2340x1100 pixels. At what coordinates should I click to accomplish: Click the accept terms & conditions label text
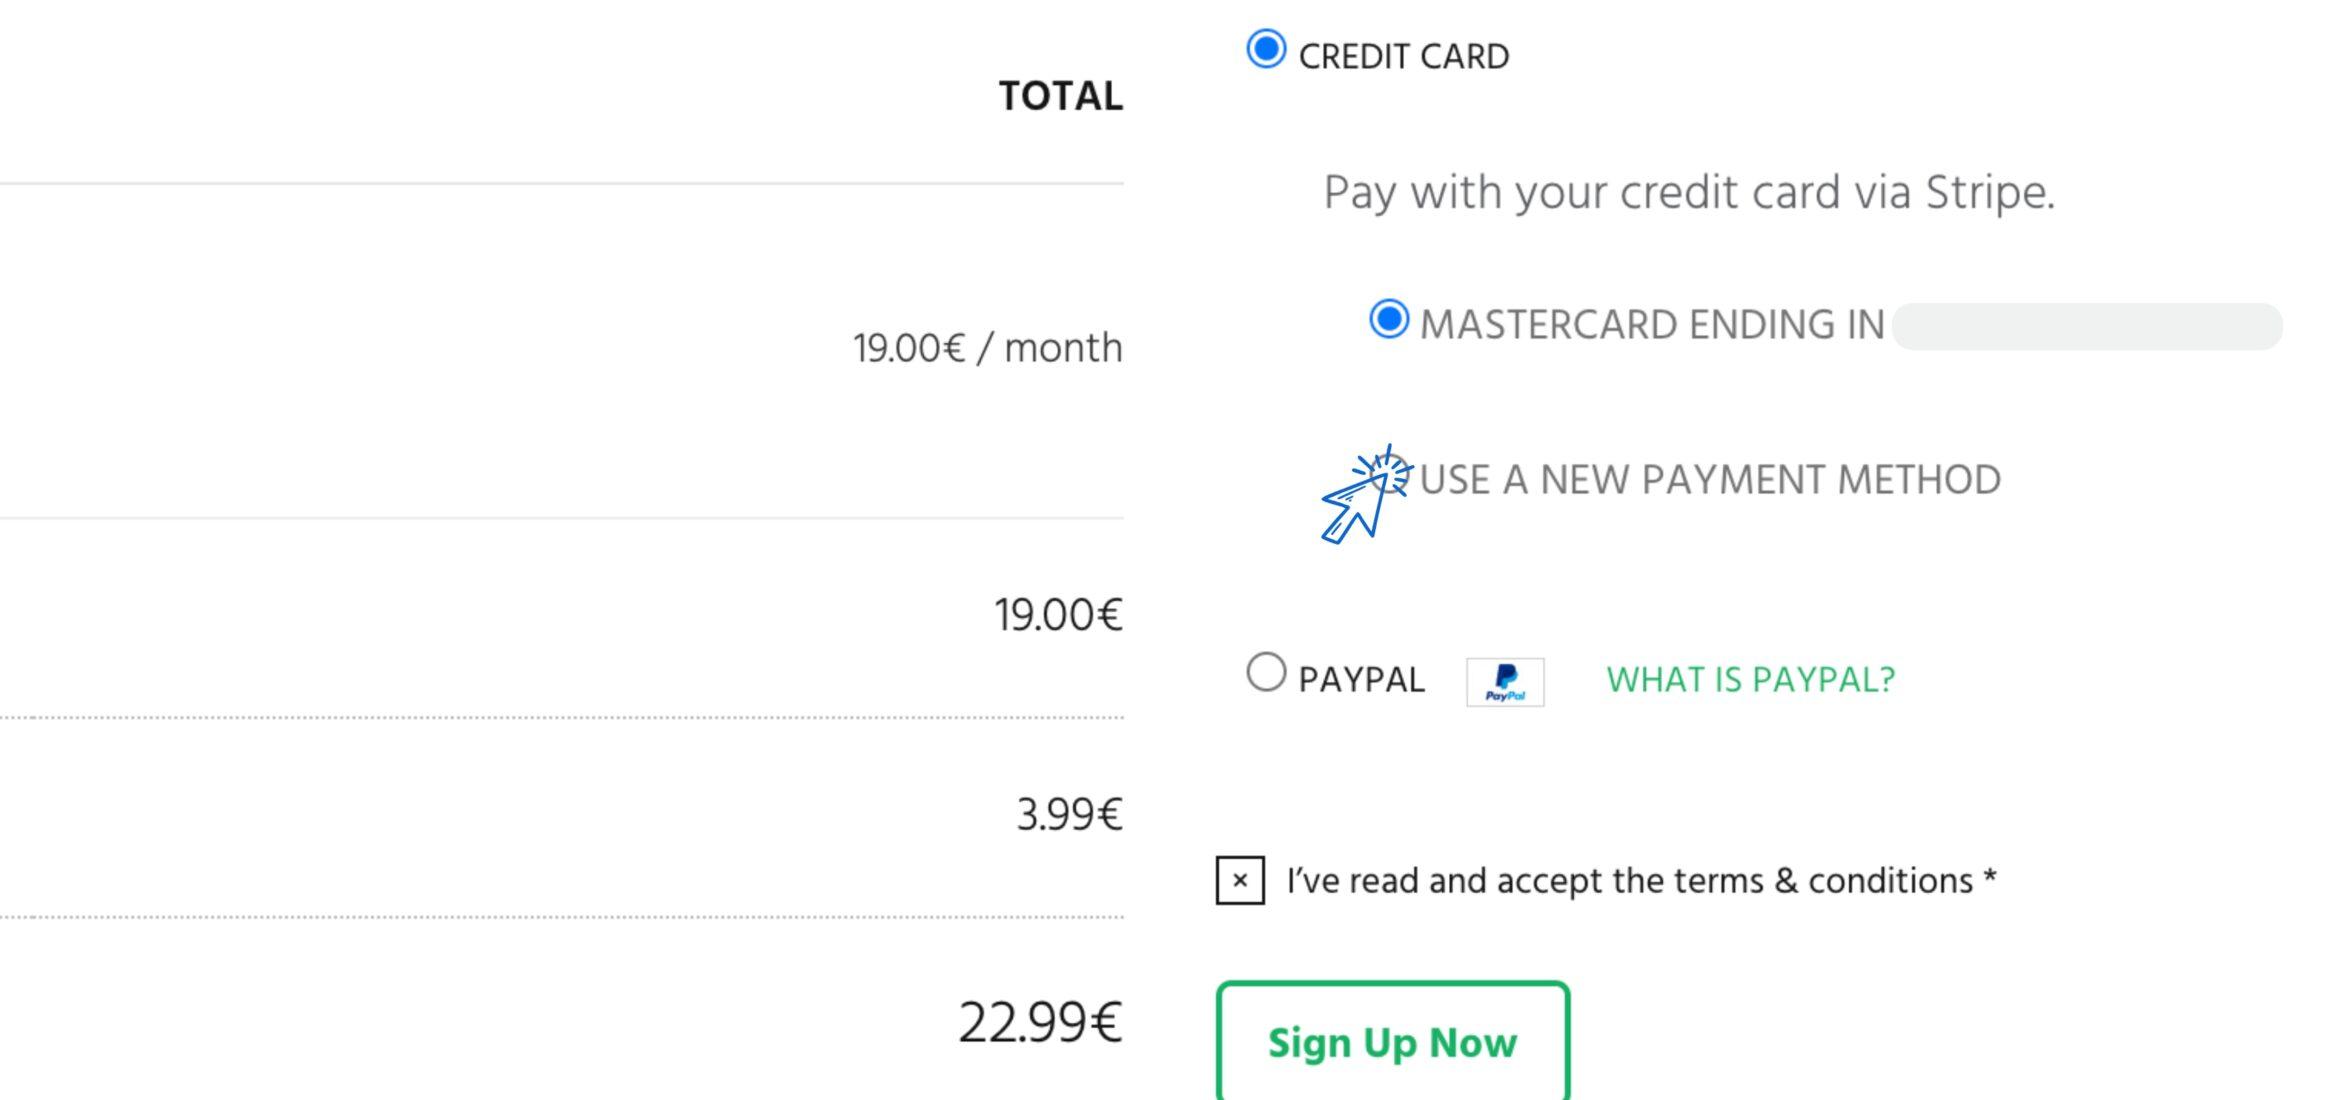coord(1640,881)
